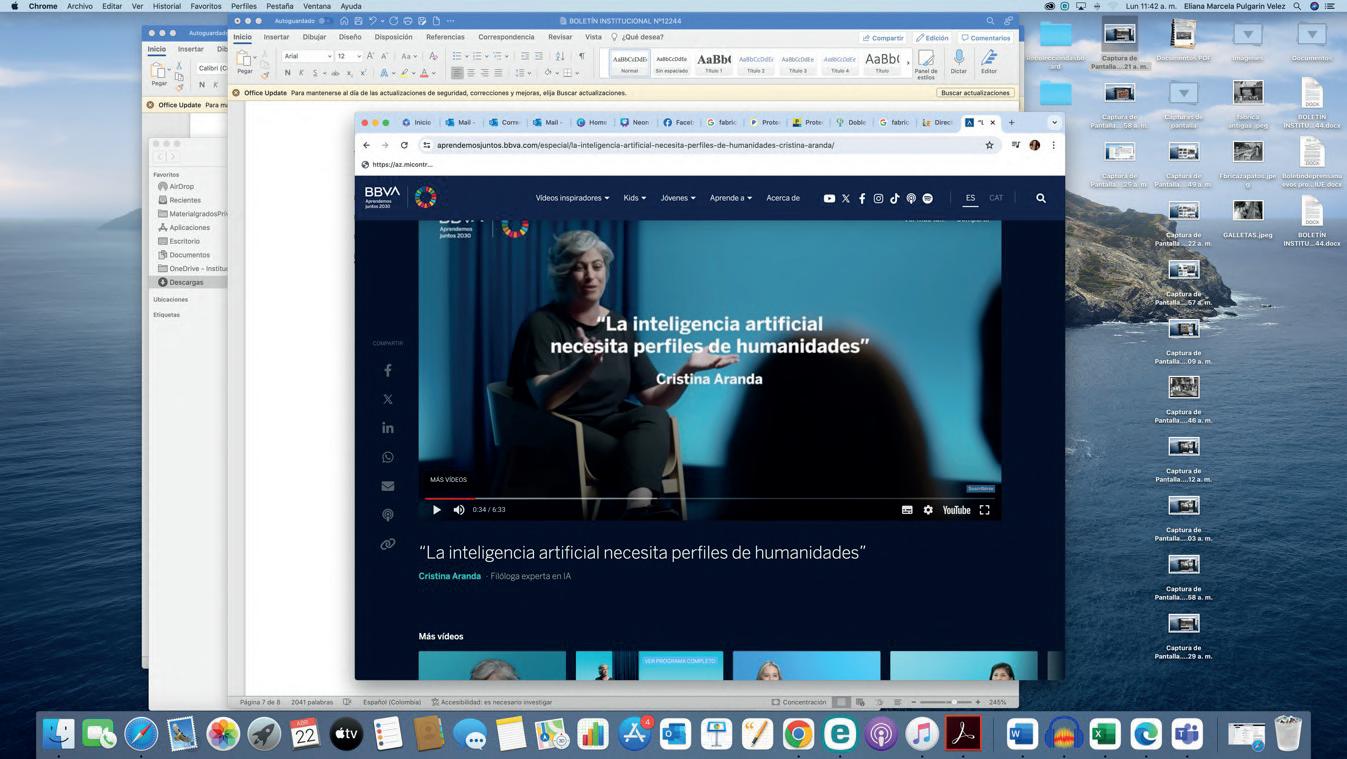This screenshot has height=759, width=1347.
Task: Open BBVA's TikTok from site header
Action: (x=895, y=198)
